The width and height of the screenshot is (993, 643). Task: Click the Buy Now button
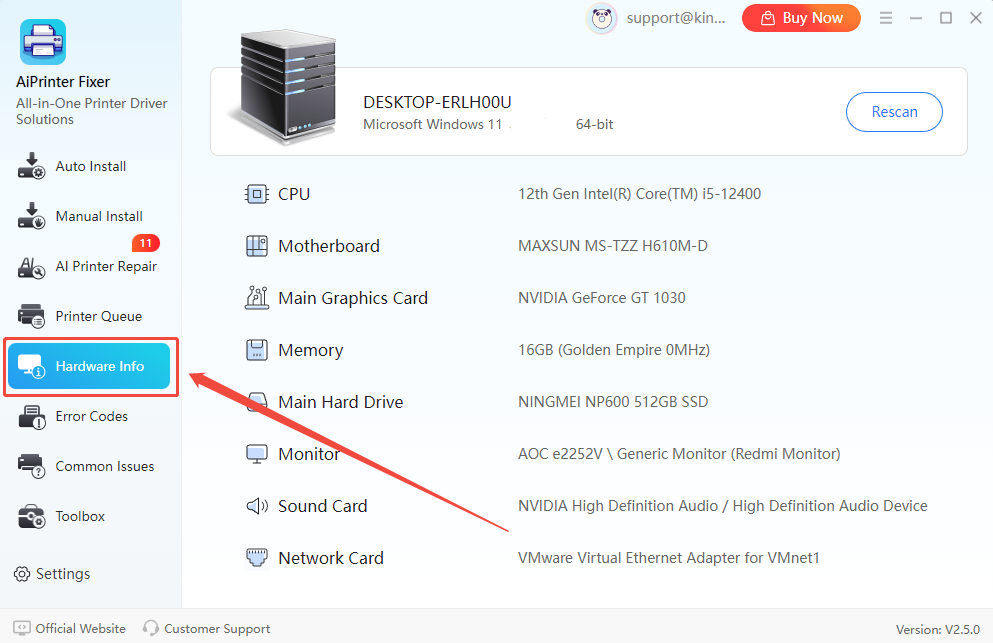tap(801, 18)
